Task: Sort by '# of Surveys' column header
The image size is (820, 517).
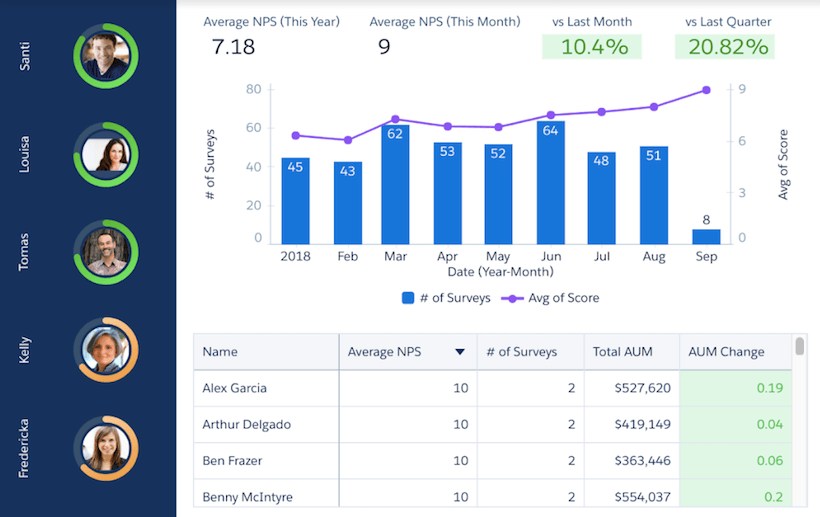Action: point(520,352)
